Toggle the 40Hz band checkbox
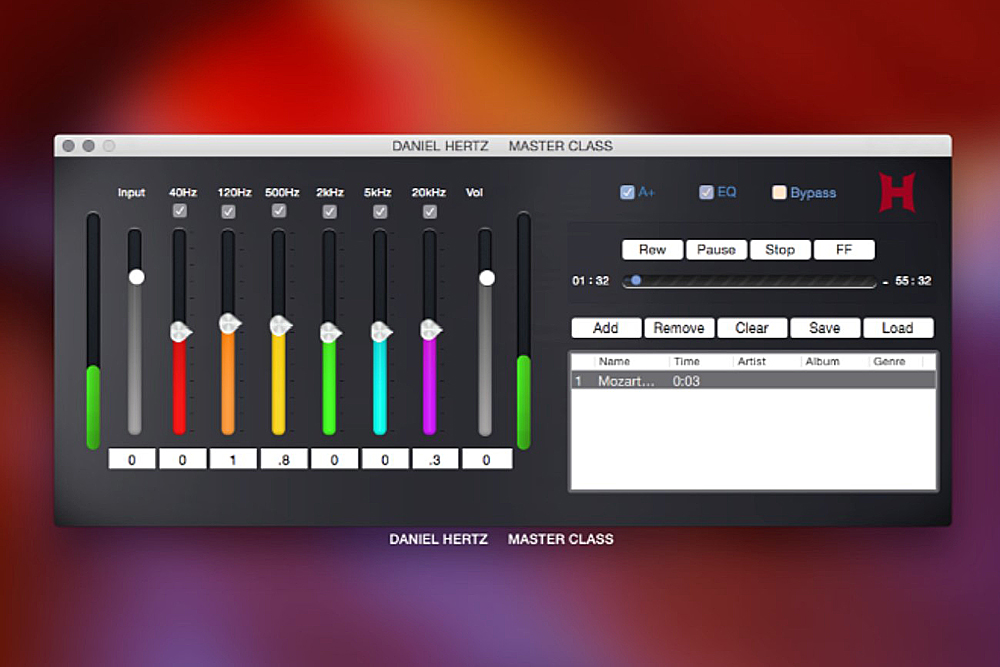1000x667 pixels. coord(180,210)
